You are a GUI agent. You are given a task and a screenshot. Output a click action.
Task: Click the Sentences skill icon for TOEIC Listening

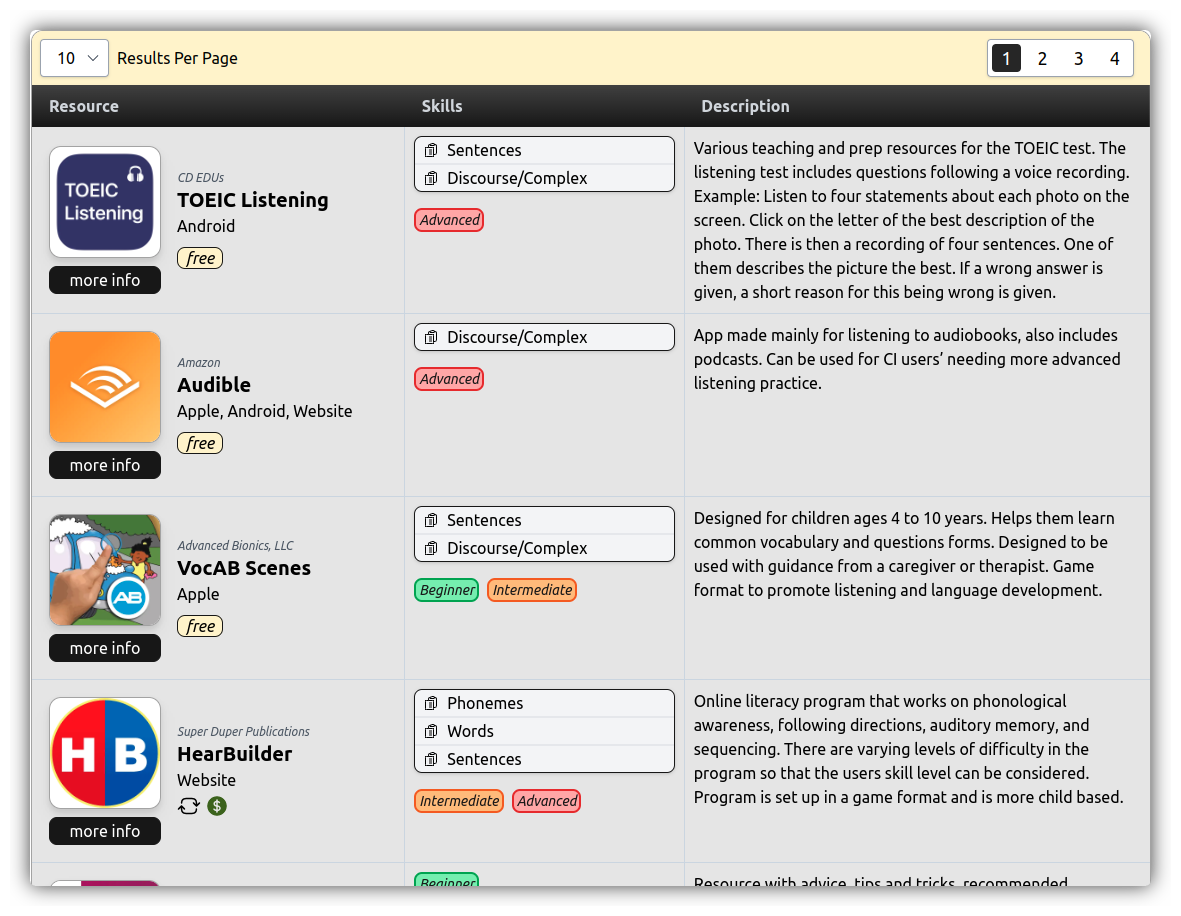(431, 150)
